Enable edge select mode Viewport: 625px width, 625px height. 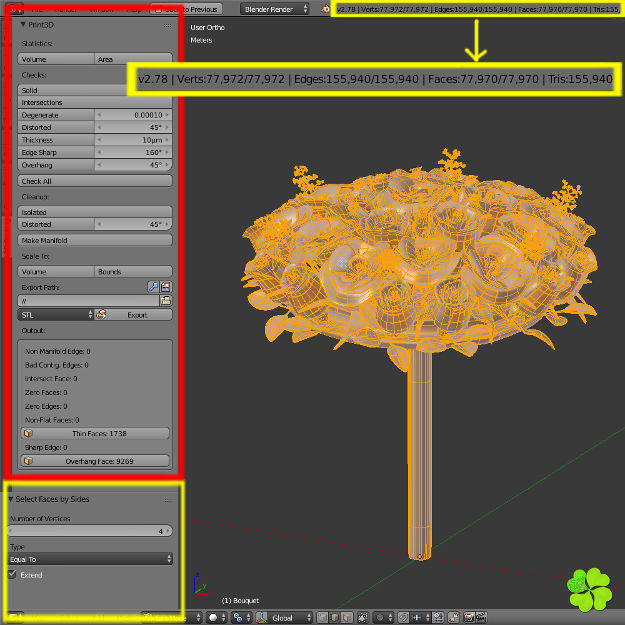(x=334, y=617)
